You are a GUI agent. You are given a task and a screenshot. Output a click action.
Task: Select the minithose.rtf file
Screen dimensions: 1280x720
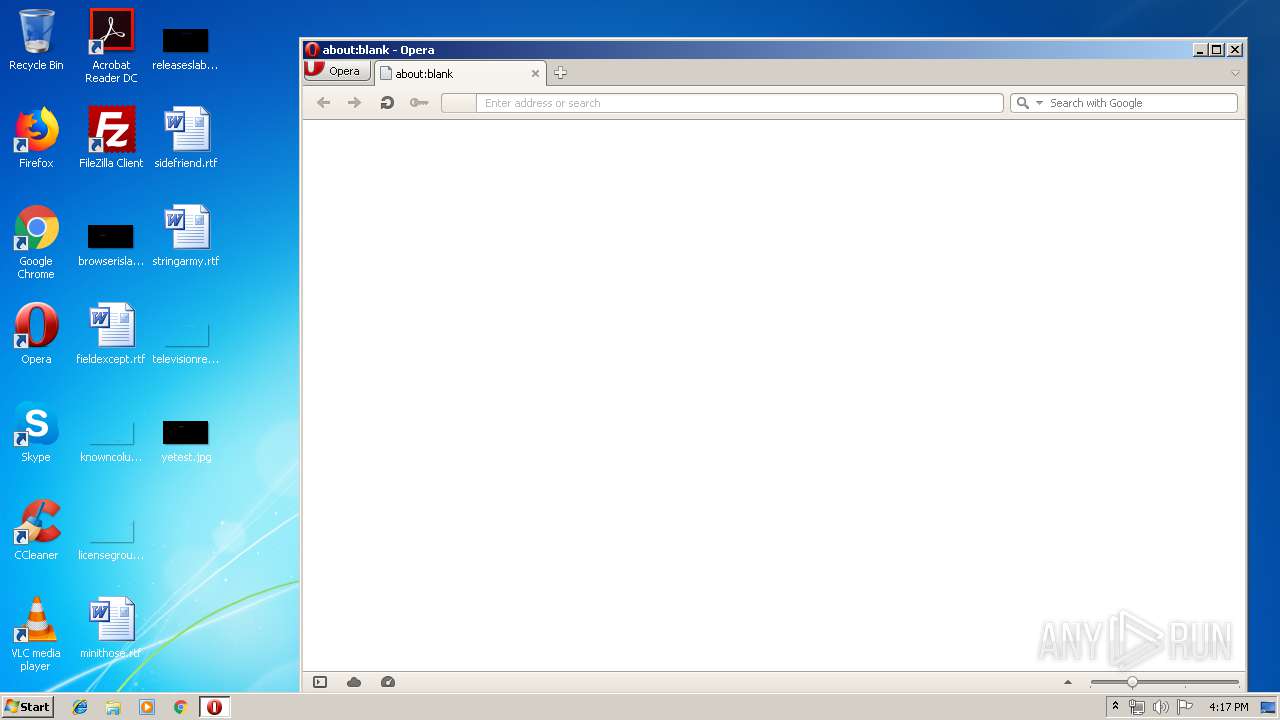coord(111,628)
